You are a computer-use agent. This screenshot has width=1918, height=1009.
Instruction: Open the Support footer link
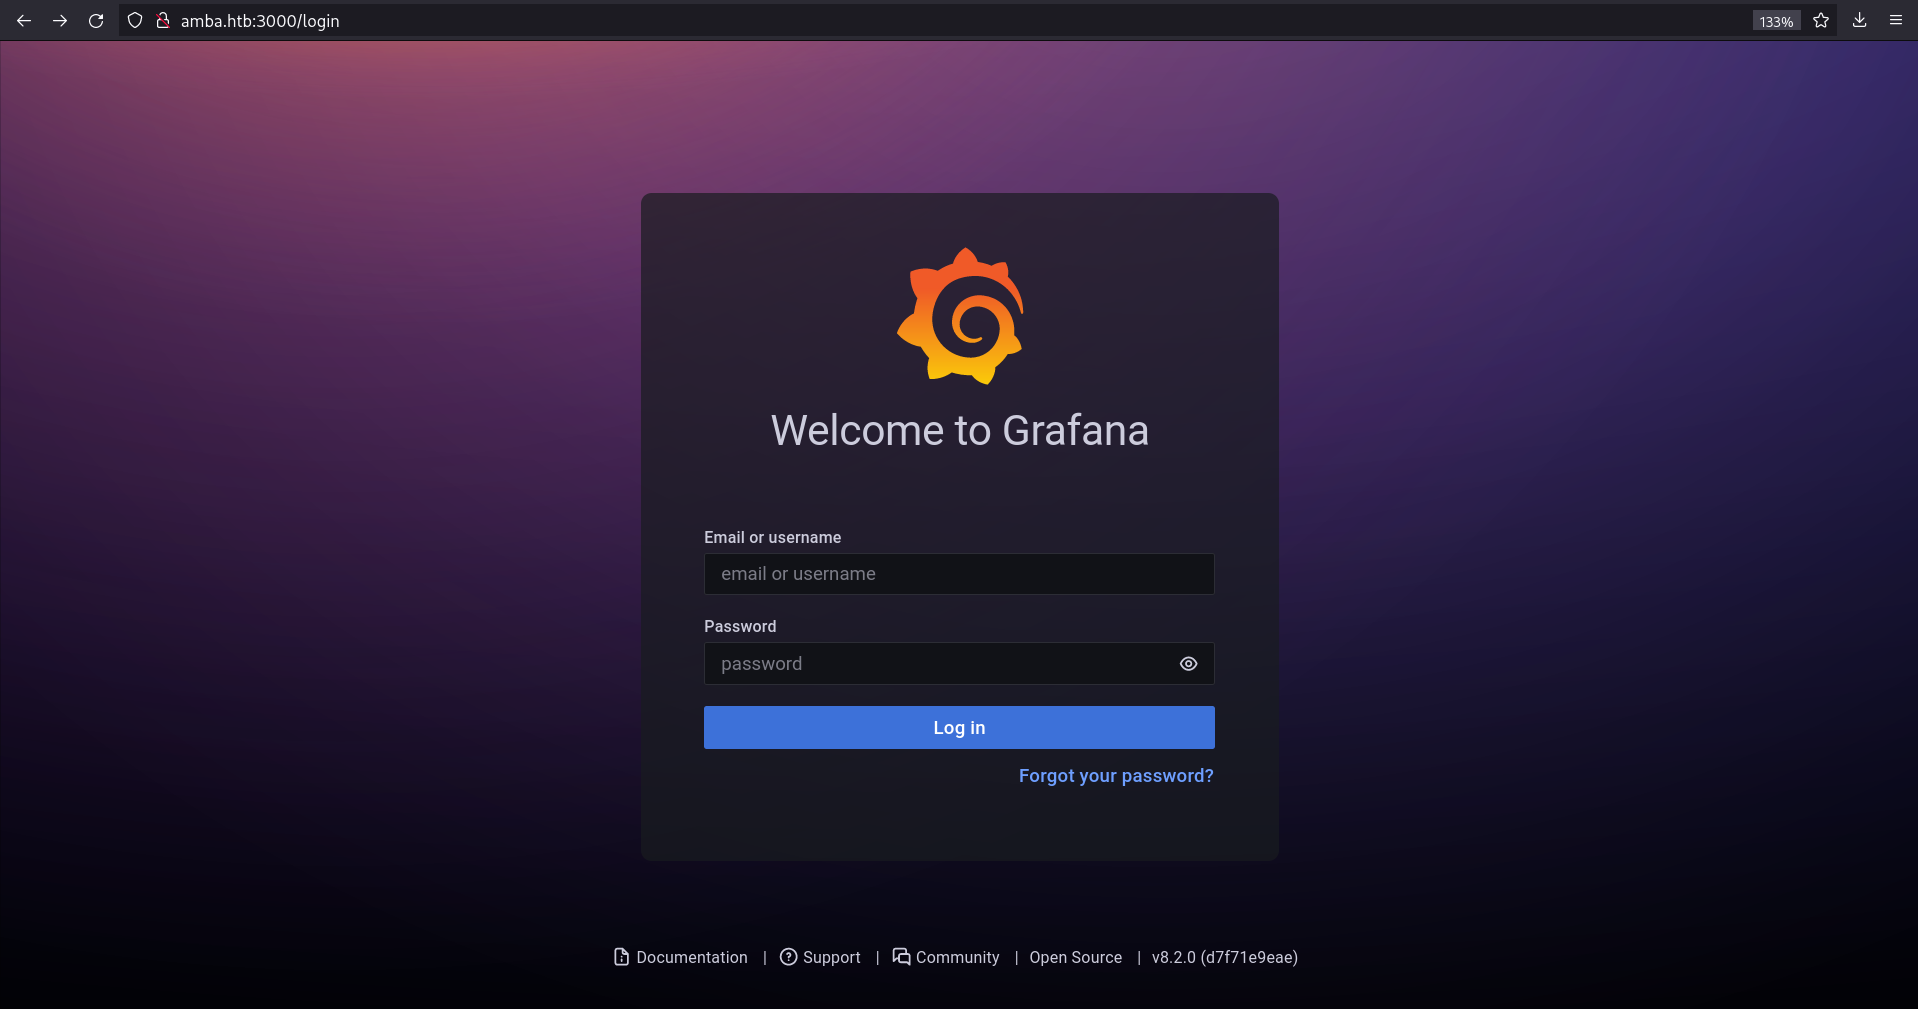pos(820,957)
